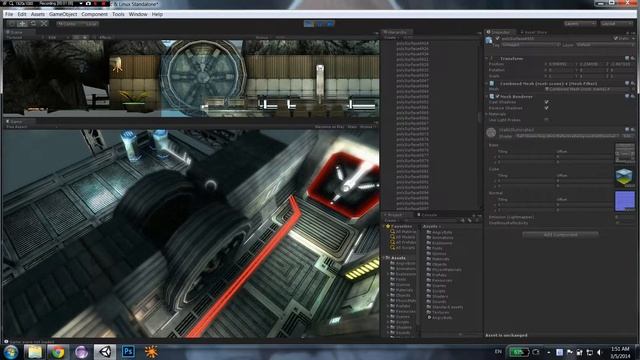
Task: Select the Normal map texture thumbnail
Action: point(624,201)
